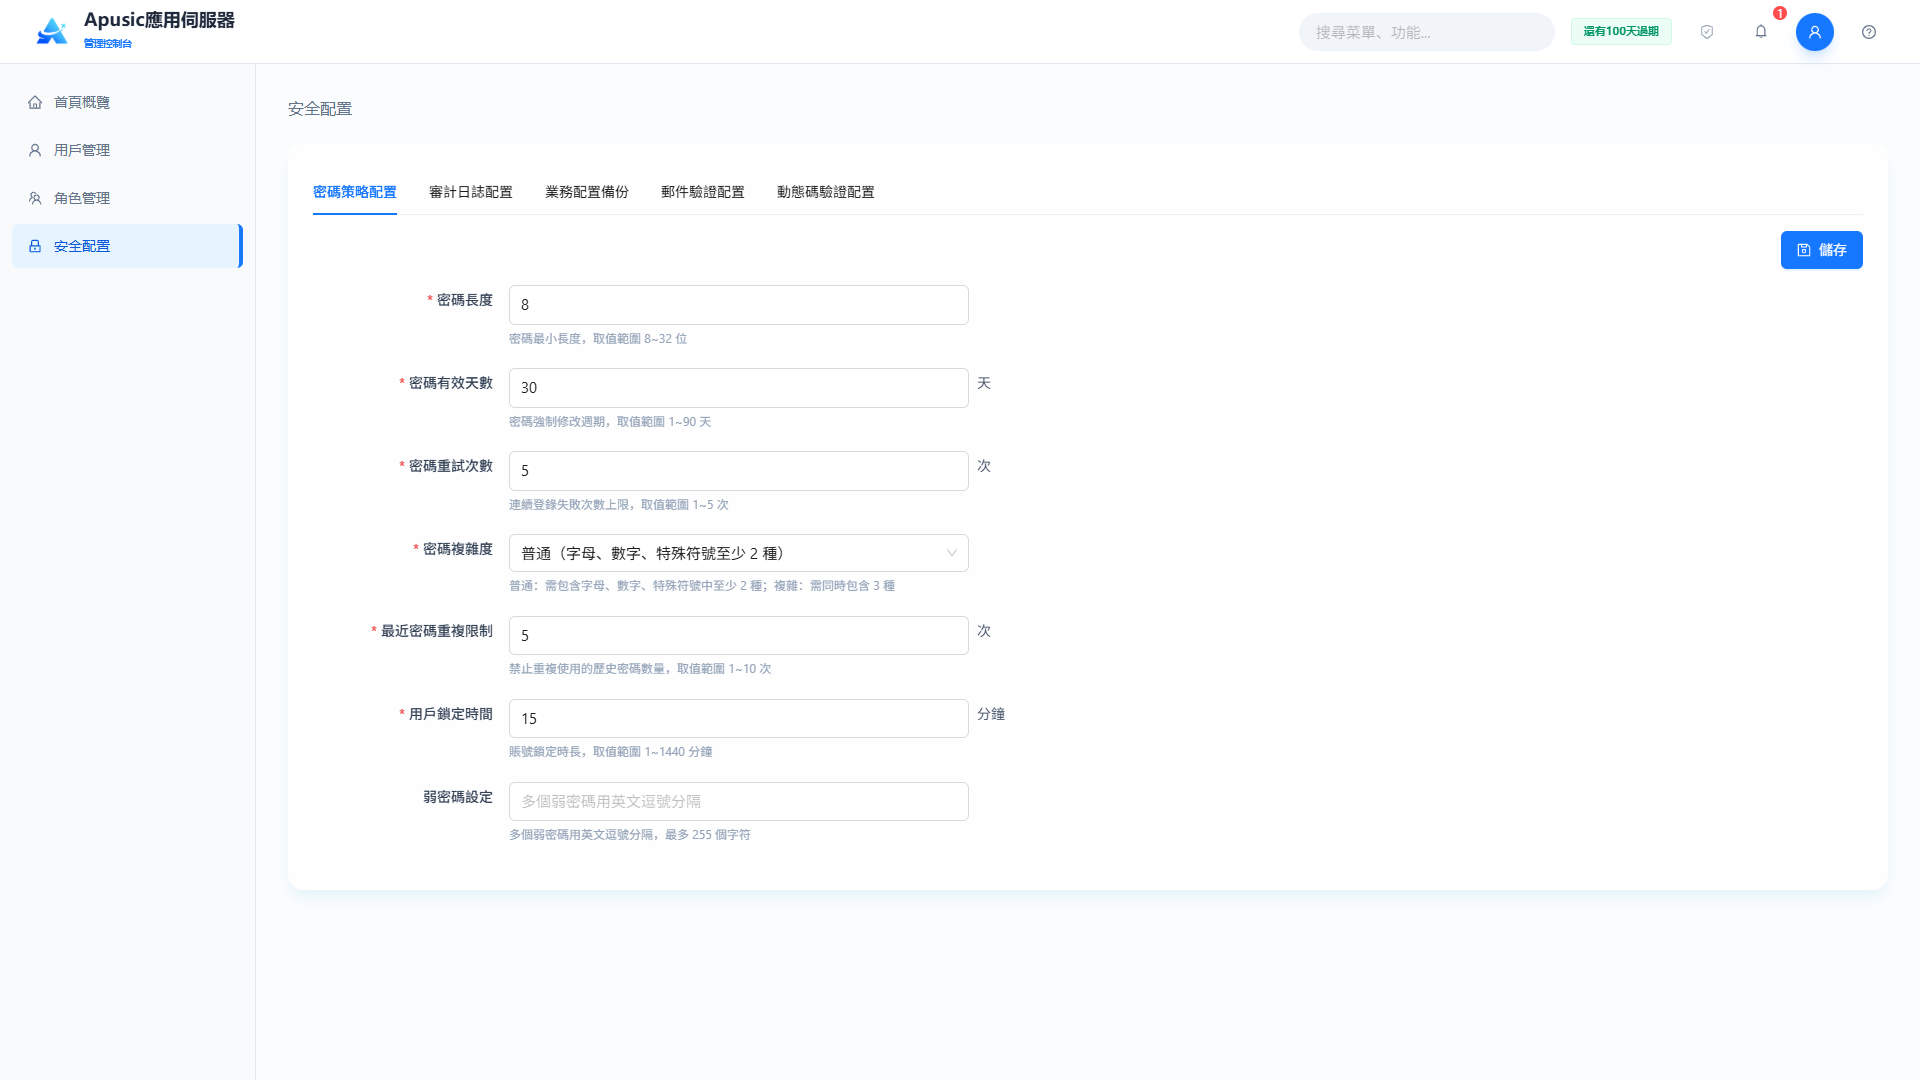This screenshot has height=1080, width=1920.
Task: Focus the 密碼重試次數 input field
Action: click(x=739, y=471)
